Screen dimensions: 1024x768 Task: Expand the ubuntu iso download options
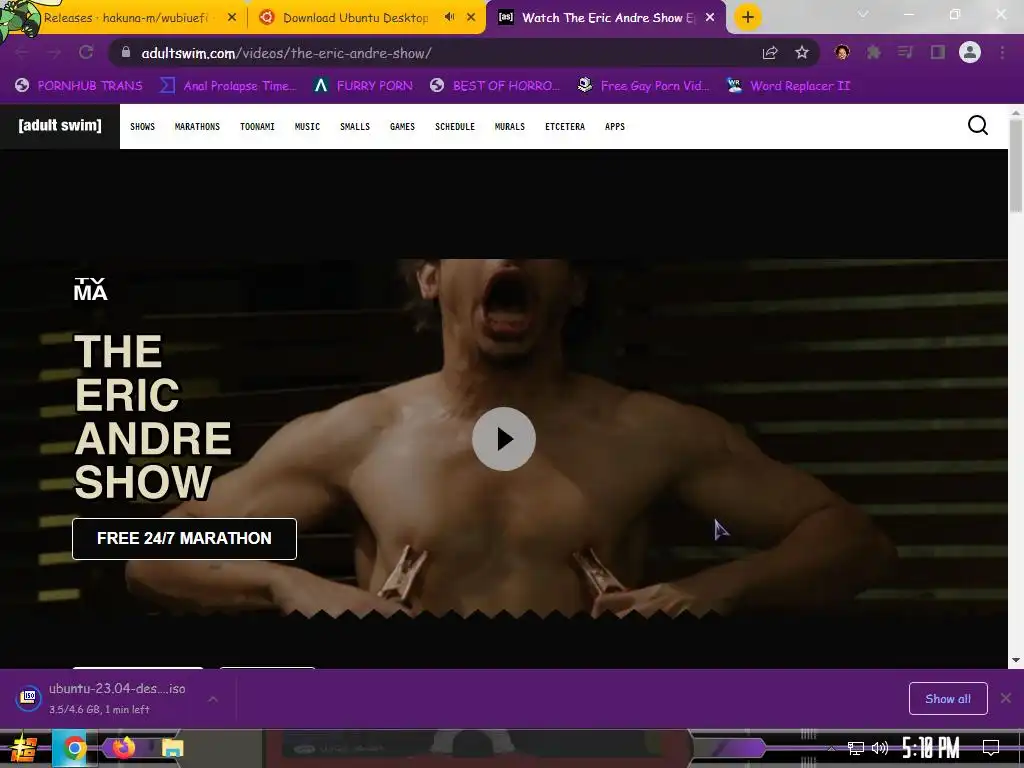(213, 699)
